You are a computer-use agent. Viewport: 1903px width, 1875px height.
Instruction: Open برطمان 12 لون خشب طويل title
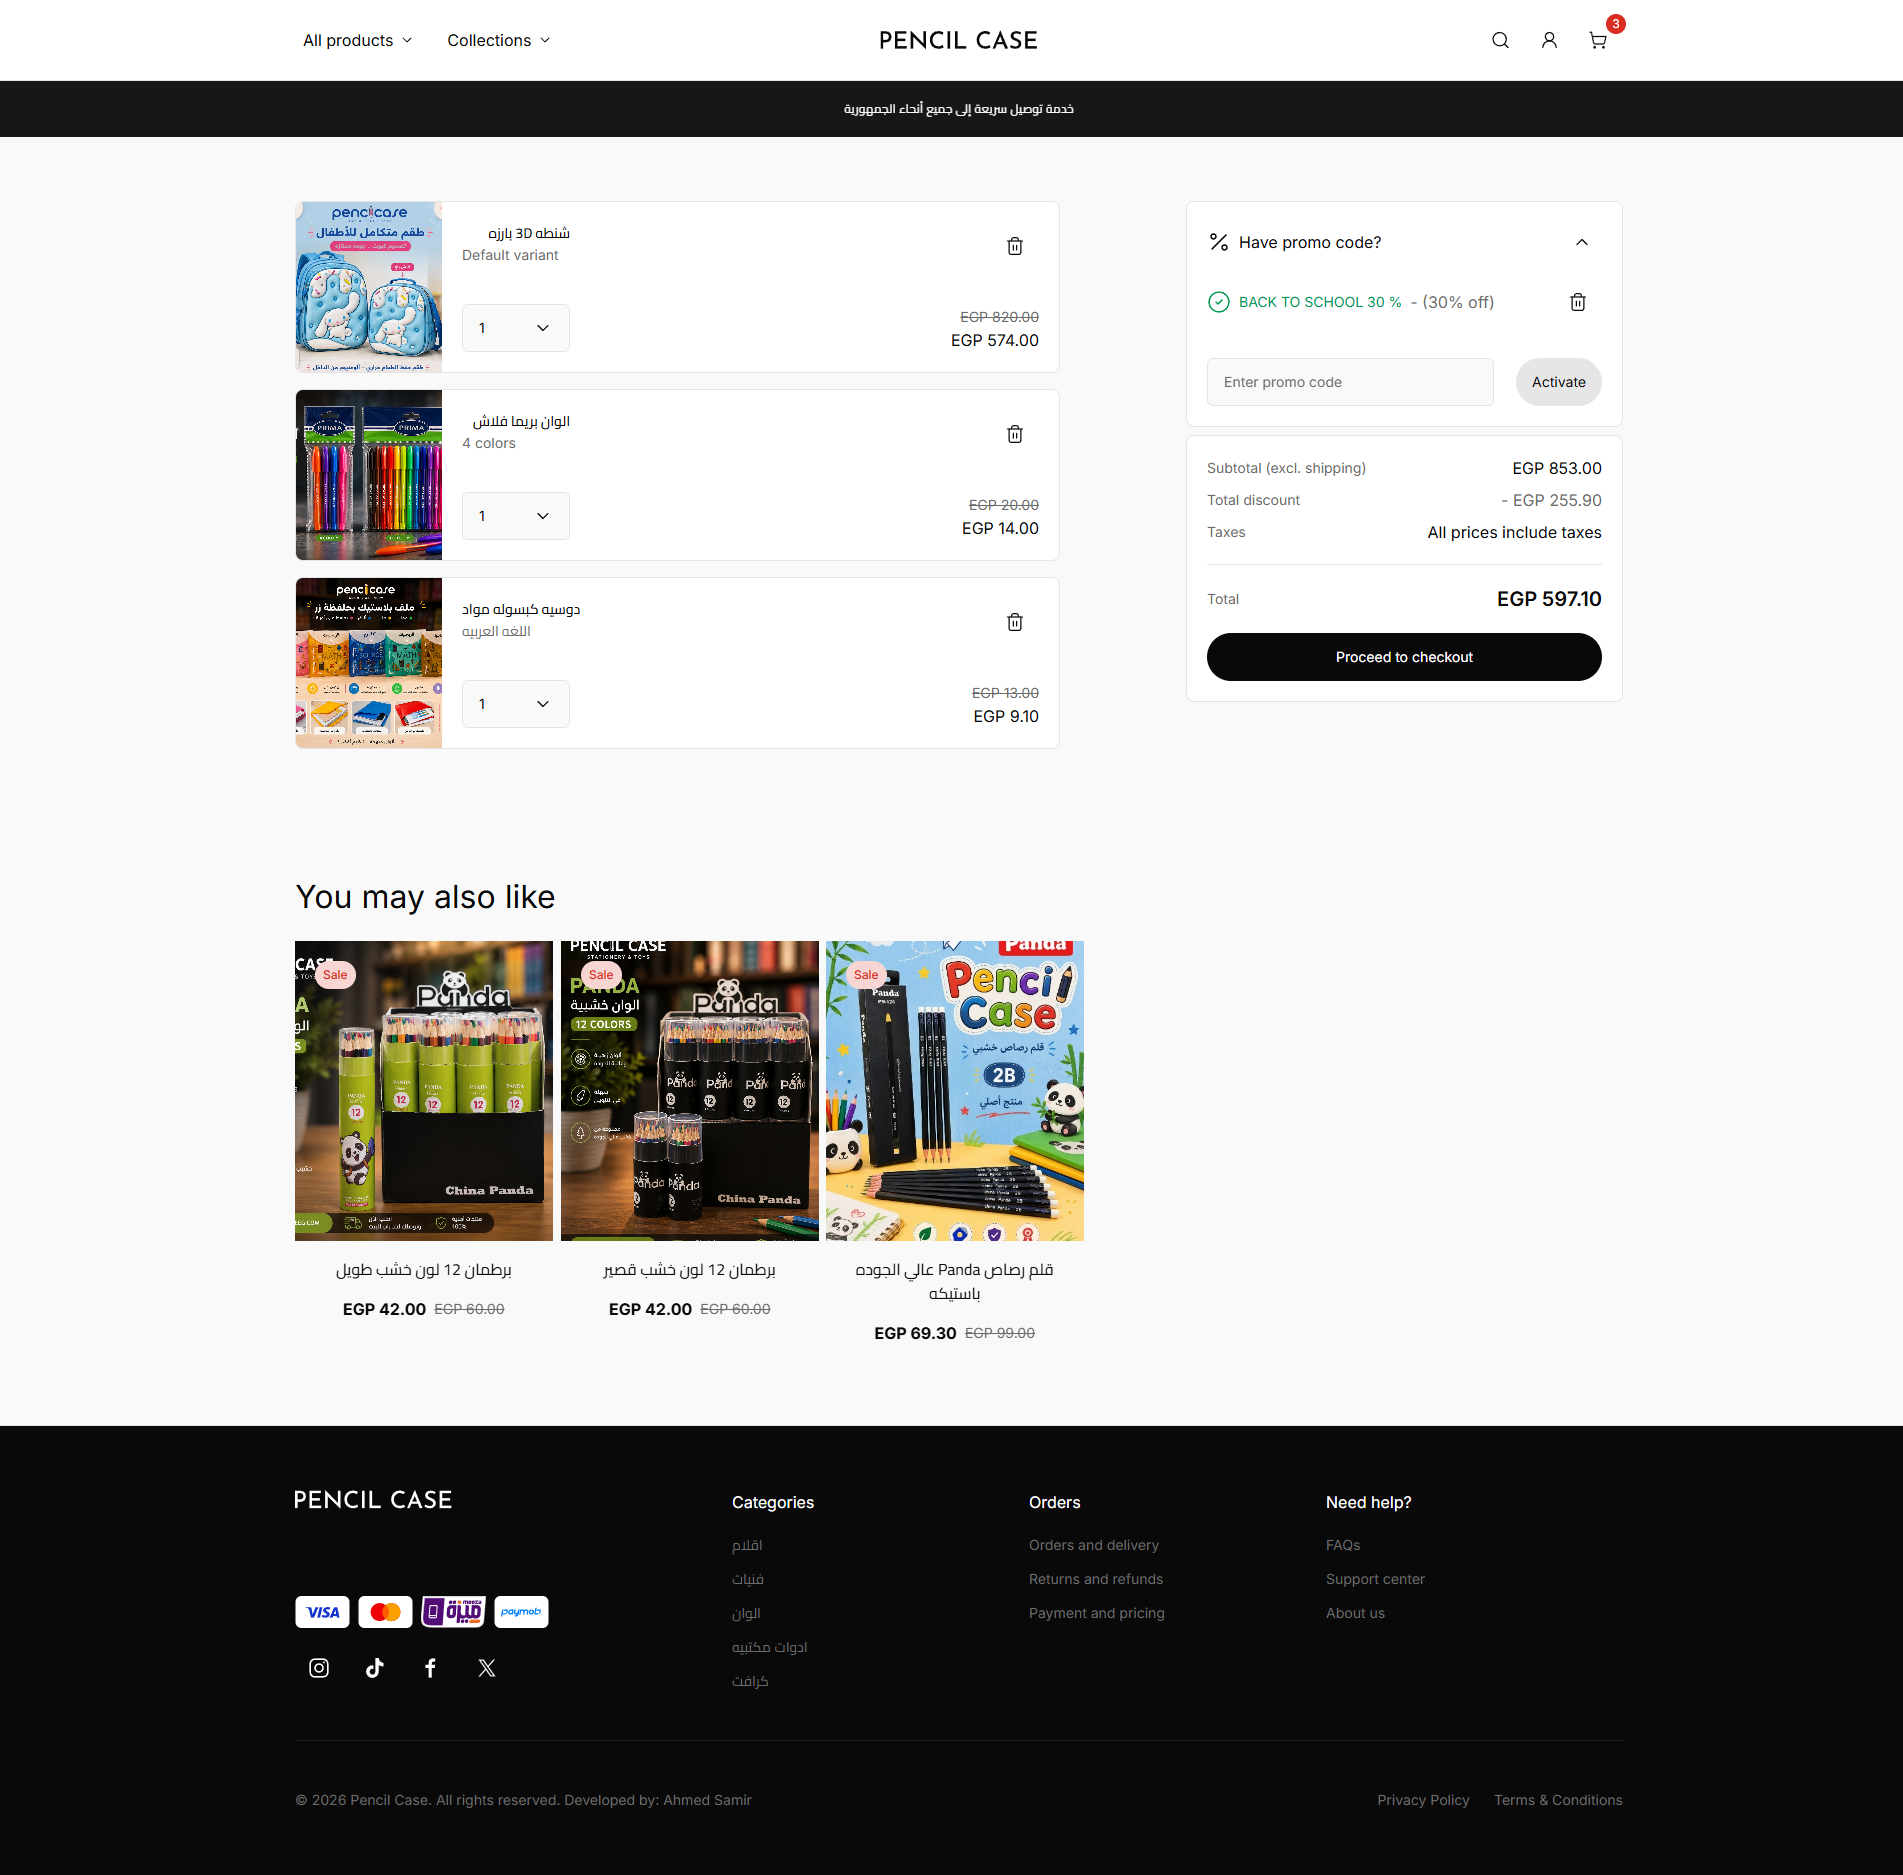tap(424, 1270)
